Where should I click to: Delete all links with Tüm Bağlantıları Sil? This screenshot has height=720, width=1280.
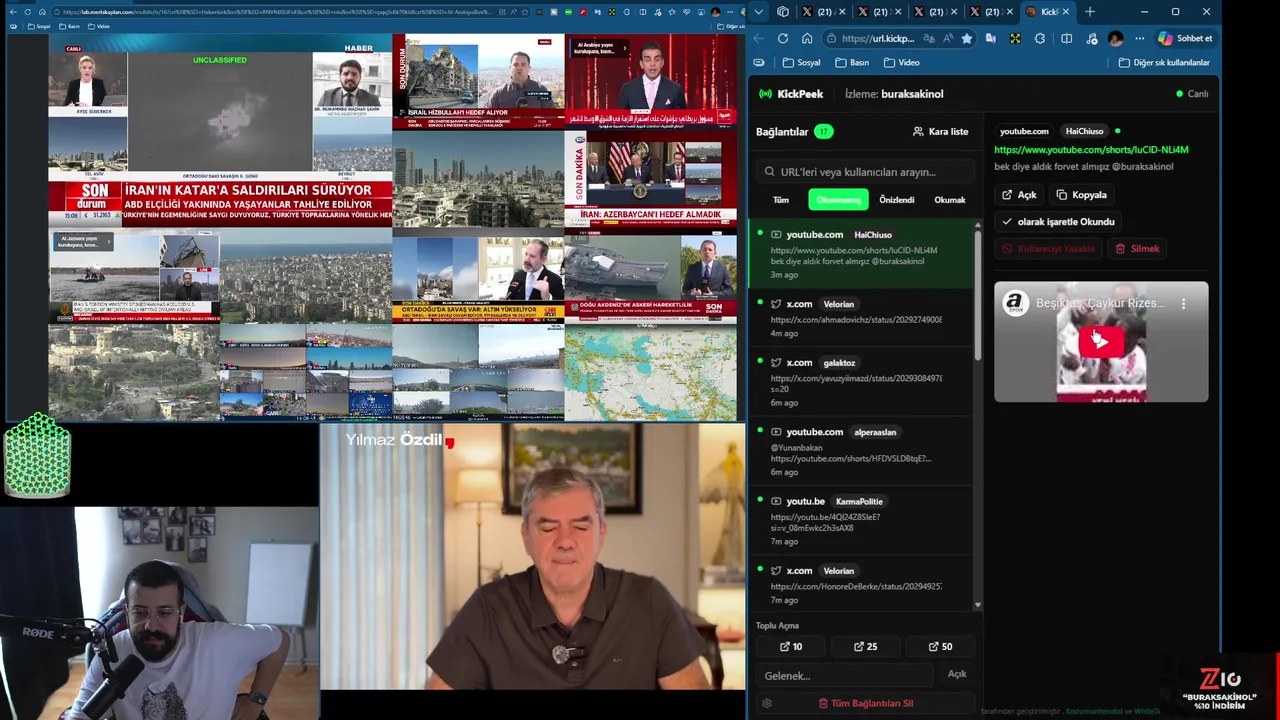click(866, 703)
